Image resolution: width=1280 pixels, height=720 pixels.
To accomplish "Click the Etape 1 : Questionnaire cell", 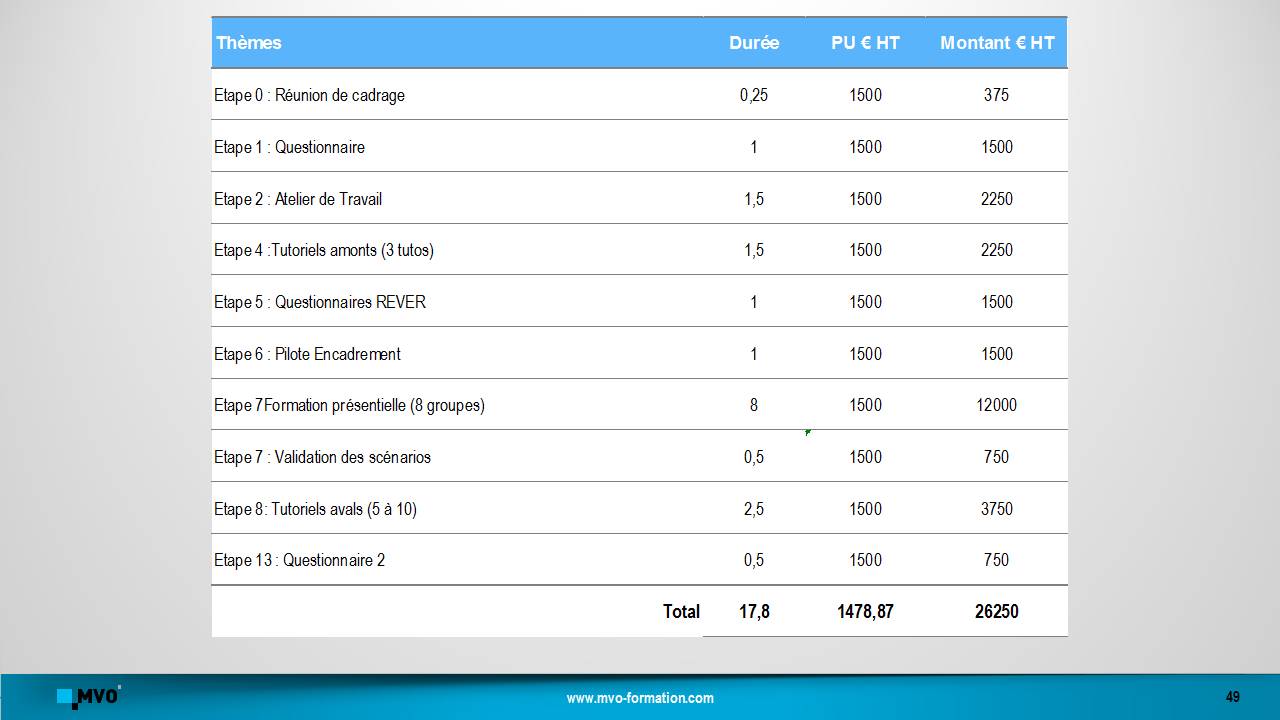I will [x=289, y=147].
